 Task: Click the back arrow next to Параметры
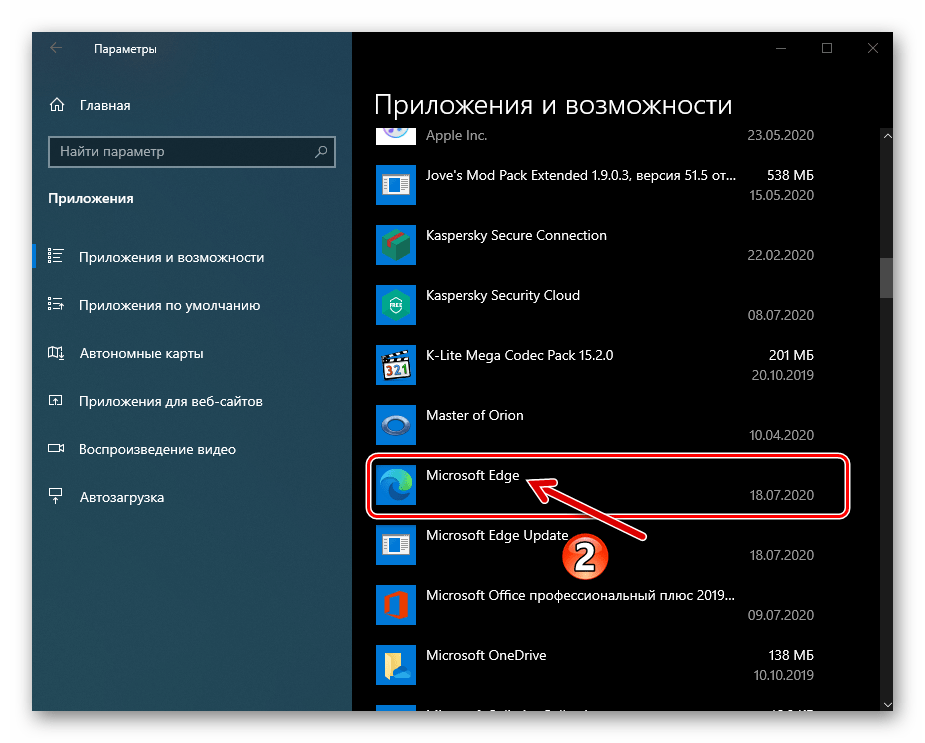(56, 48)
